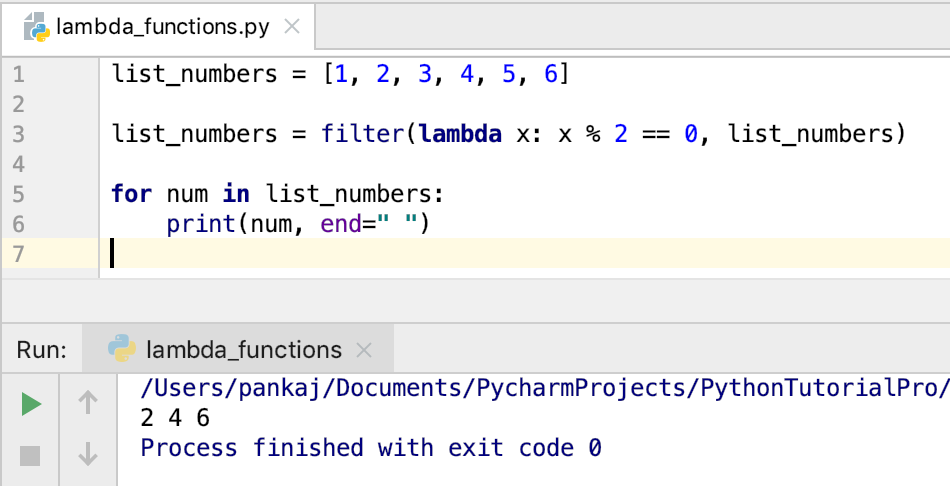Close the lambda_functions.py editor tab
This screenshot has height=486, width=950.
coord(292,27)
